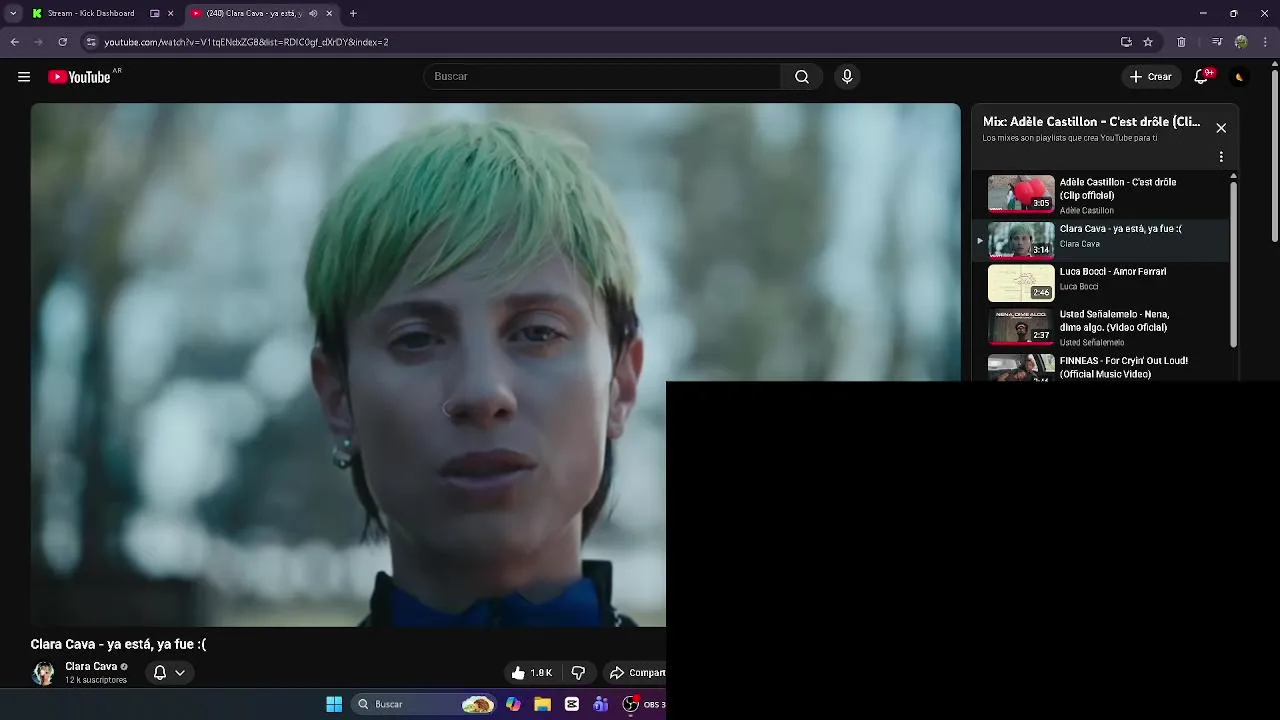Viewport: 1280px width, 720px height.
Task: Open the Chrome profile avatar
Action: click(x=1241, y=42)
